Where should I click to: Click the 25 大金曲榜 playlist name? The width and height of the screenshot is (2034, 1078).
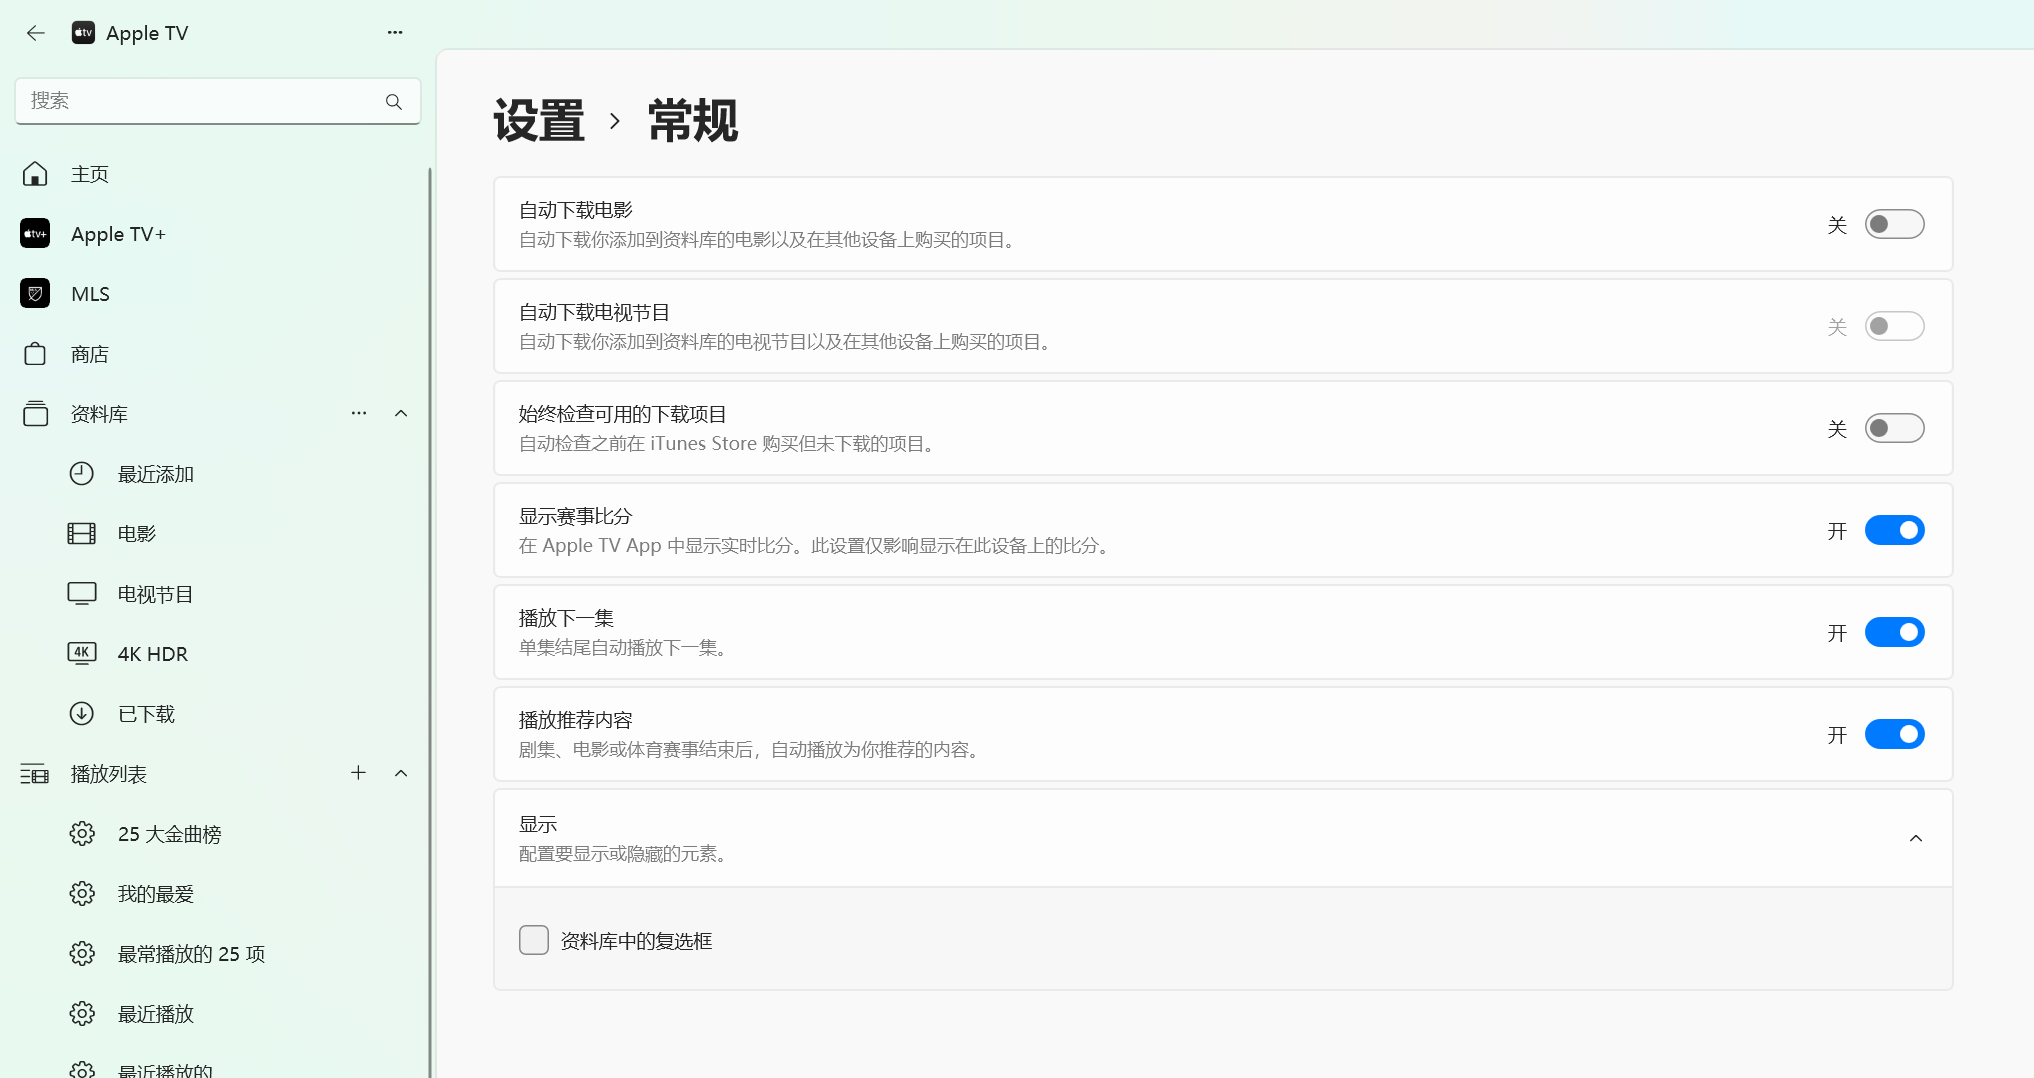click(170, 834)
